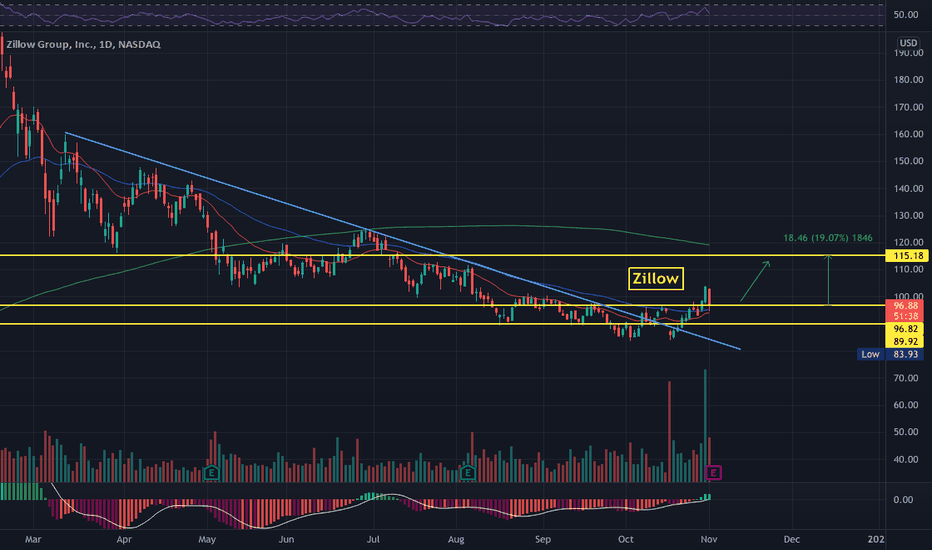Click the Apr label on the time axis

coord(124,539)
